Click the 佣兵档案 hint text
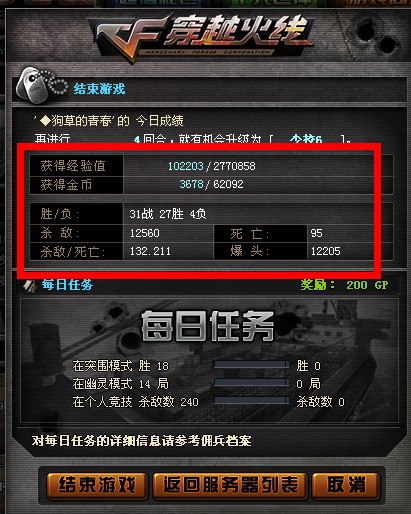The height and width of the screenshot is (514, 411). (x=141, y=441)
